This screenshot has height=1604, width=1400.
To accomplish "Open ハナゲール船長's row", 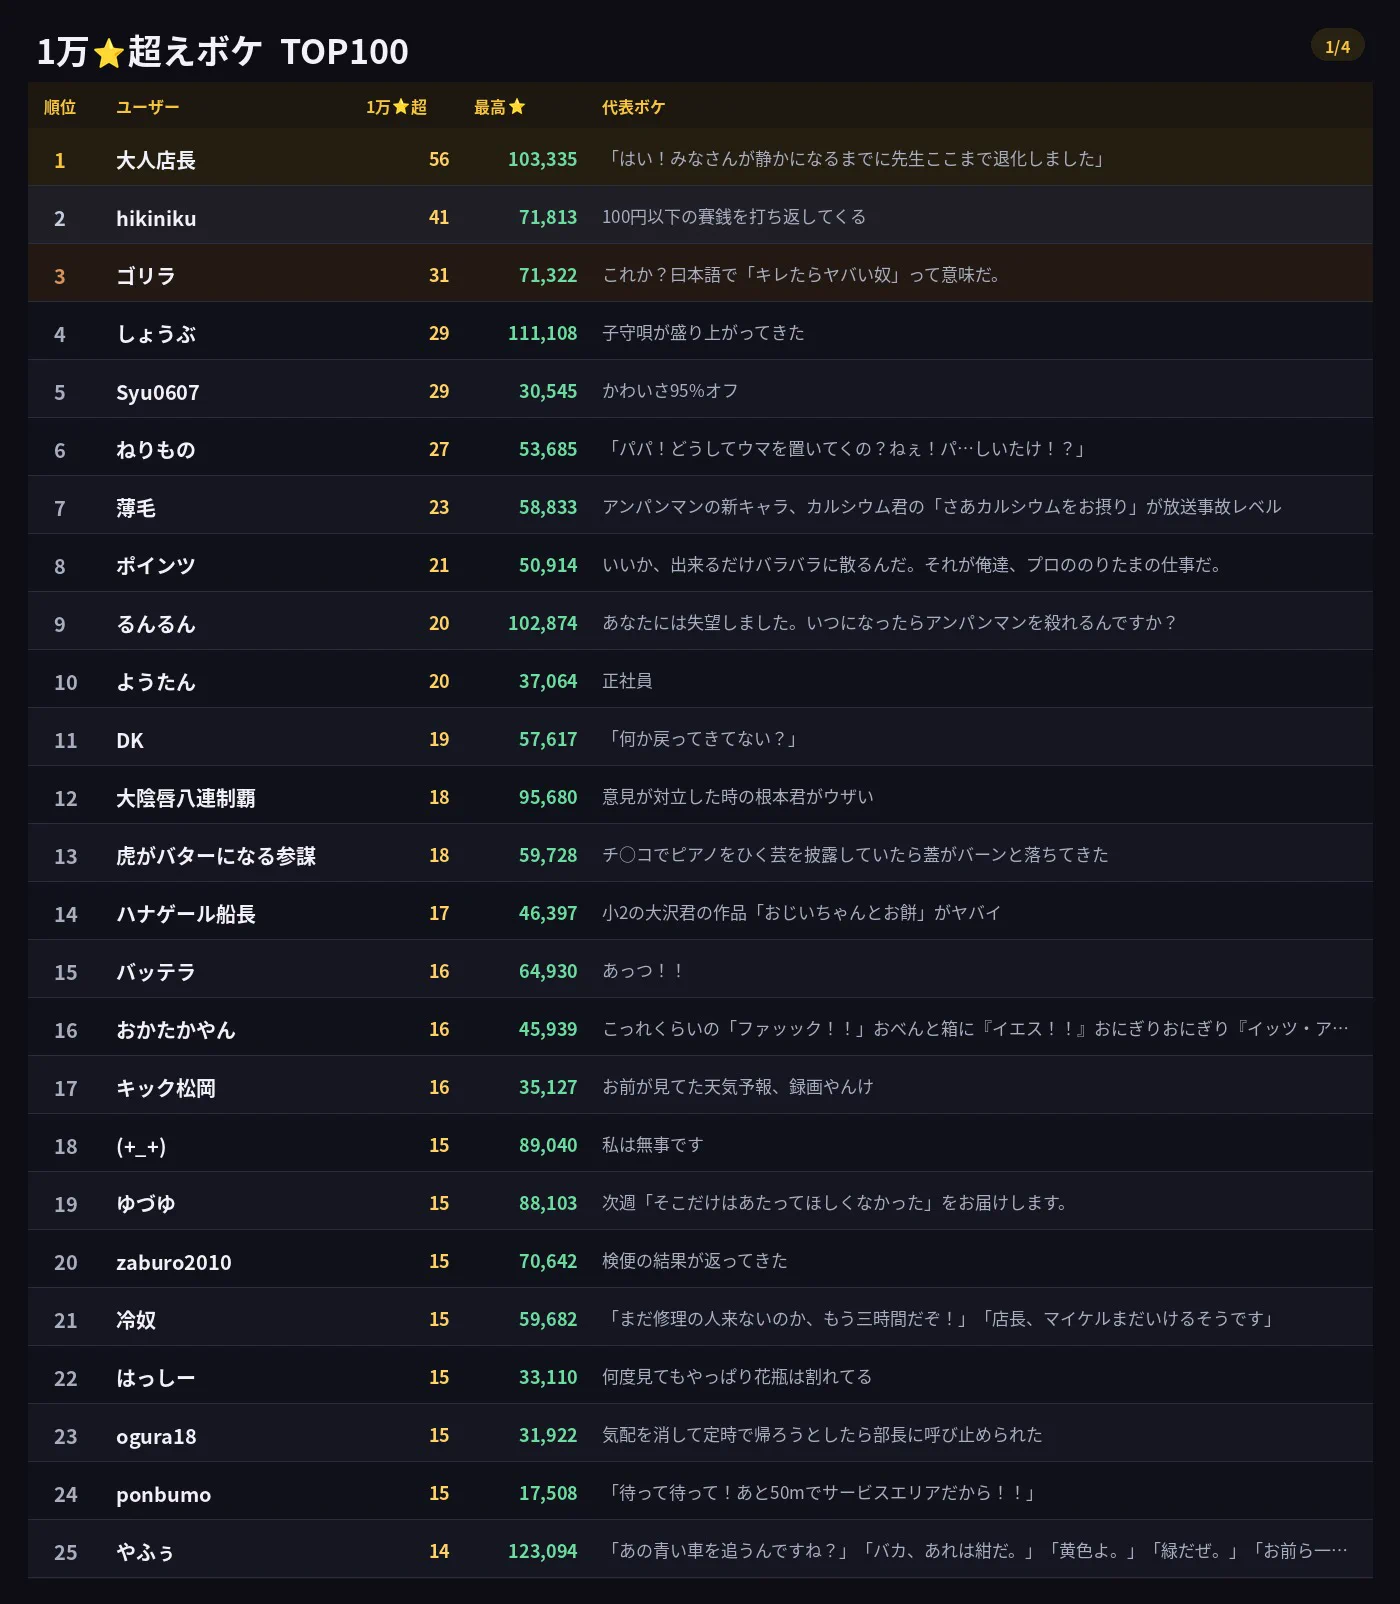I will tap(700, 913).
